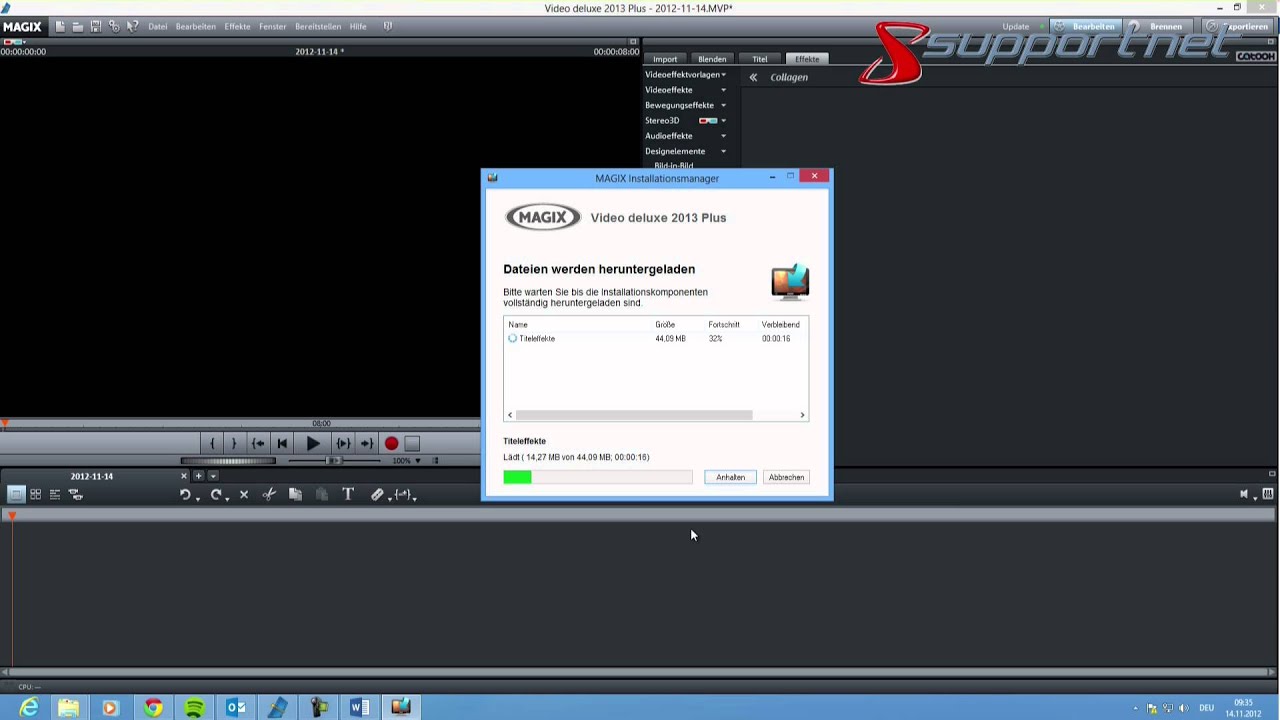Go back with the double chevron beside Collagen

(753, 77)
